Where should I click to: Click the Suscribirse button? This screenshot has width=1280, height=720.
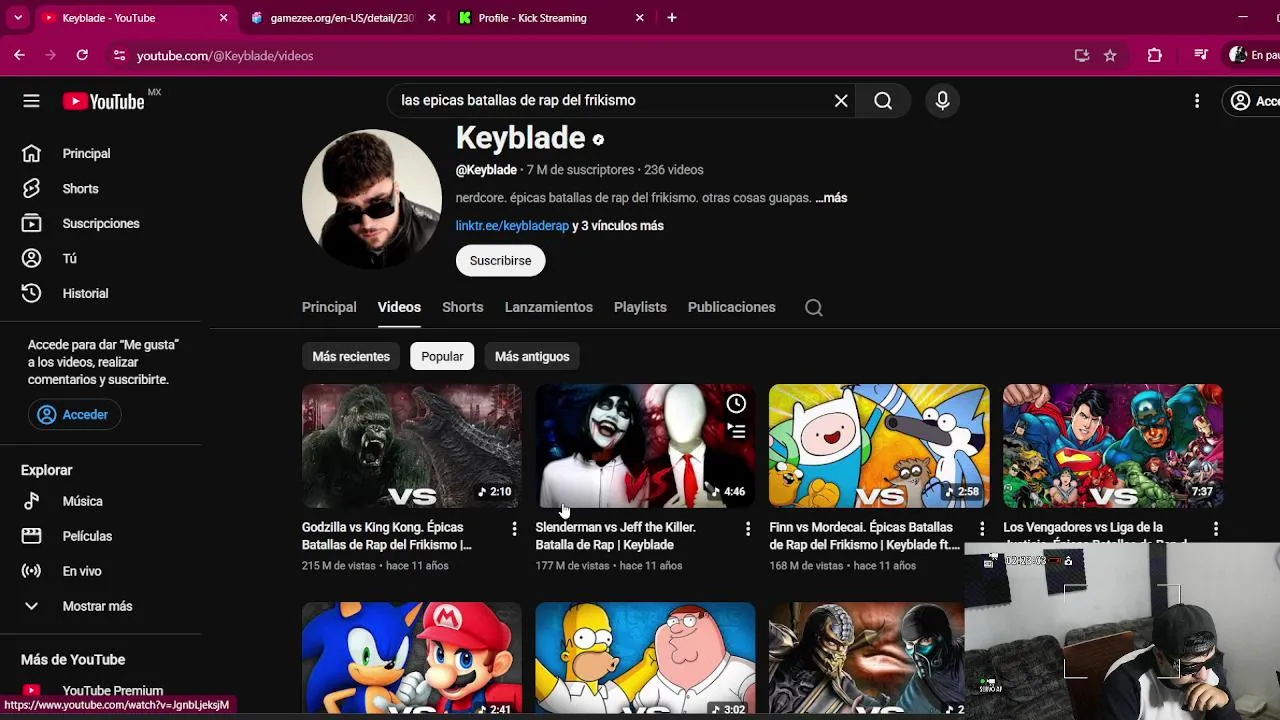(x=500, y=261)
